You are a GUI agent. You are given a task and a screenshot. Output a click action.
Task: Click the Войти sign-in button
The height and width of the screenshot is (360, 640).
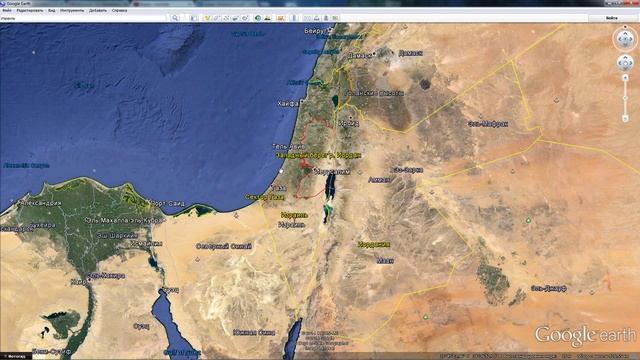tap(611, 18)
